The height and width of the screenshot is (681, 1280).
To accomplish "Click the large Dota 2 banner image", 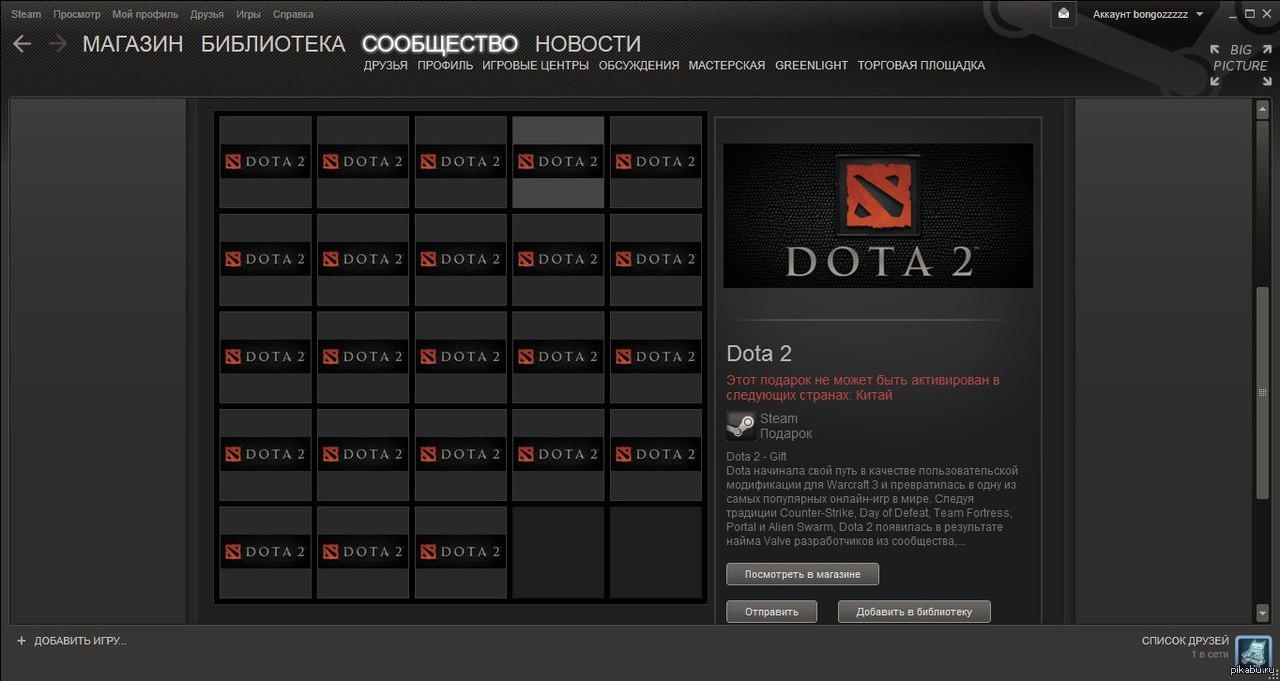I will [x=878, y=215].
